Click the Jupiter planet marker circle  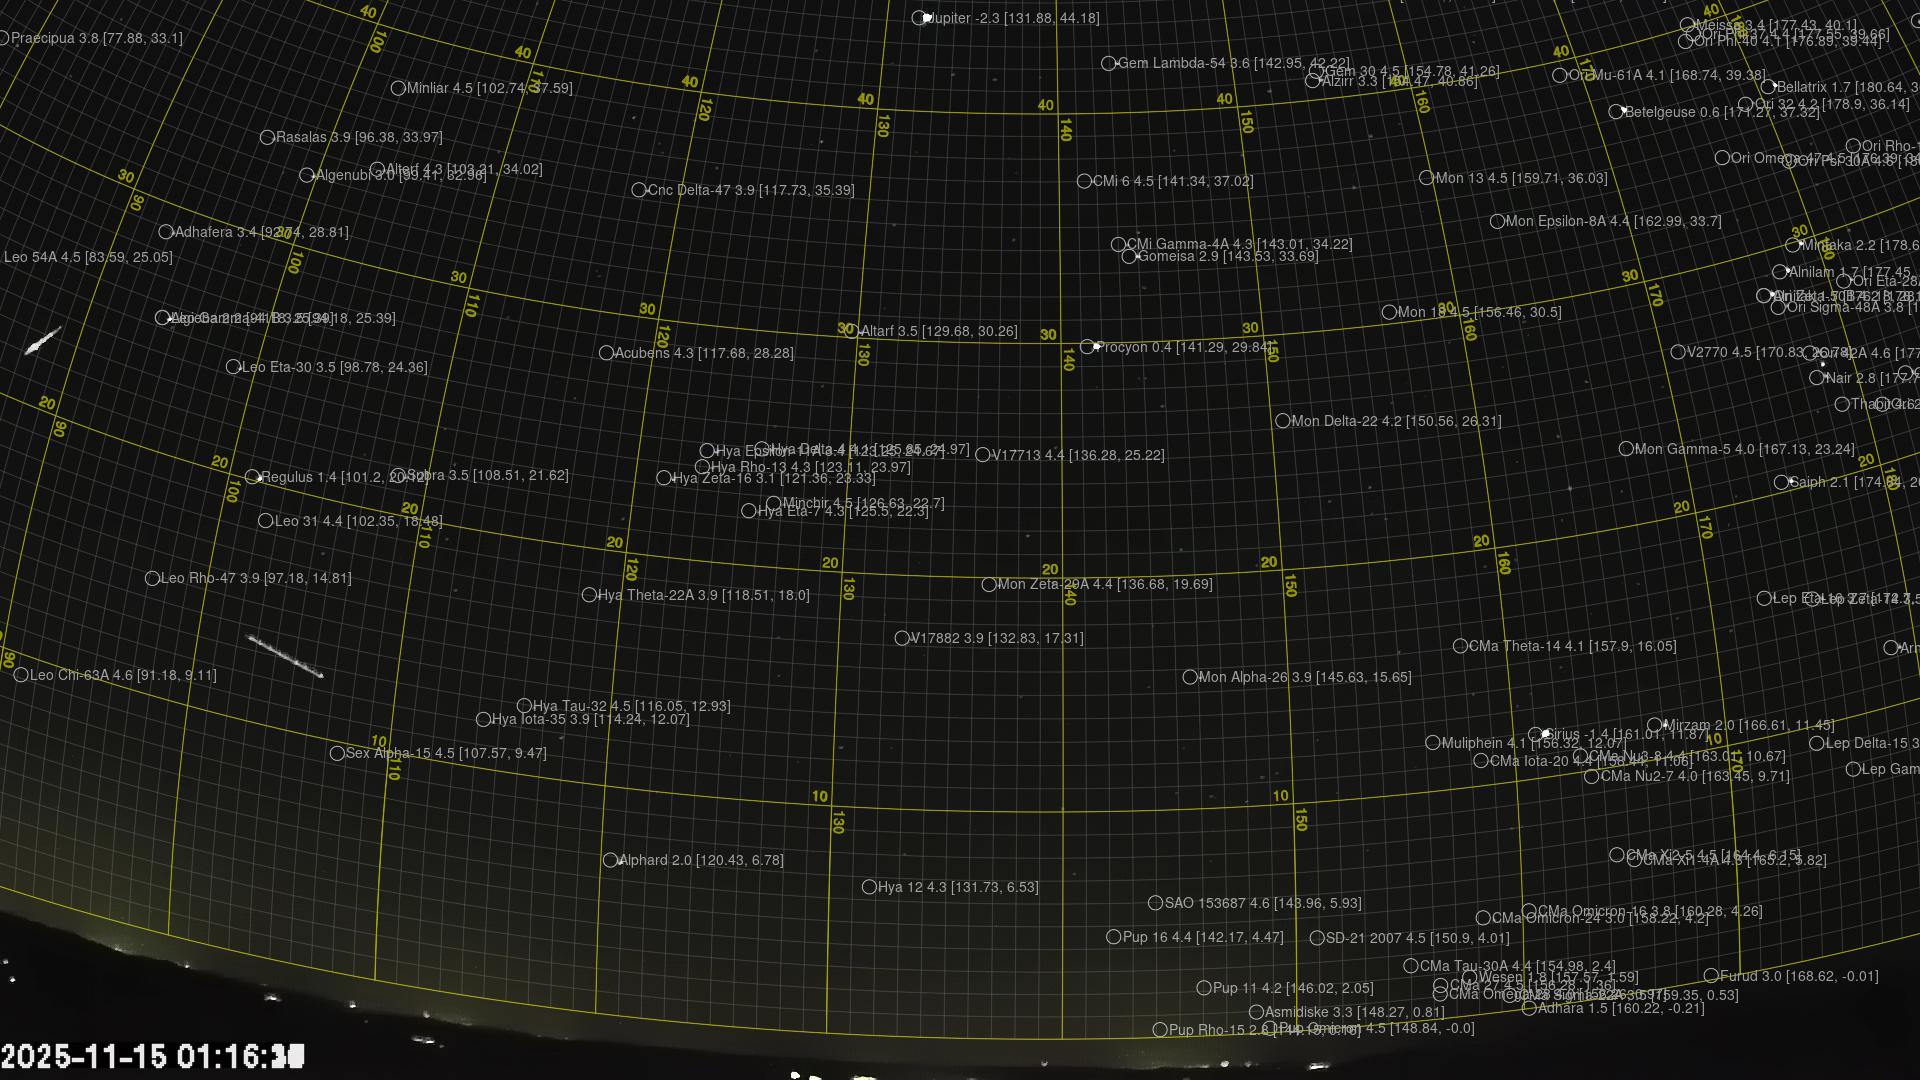click(919, 18)
